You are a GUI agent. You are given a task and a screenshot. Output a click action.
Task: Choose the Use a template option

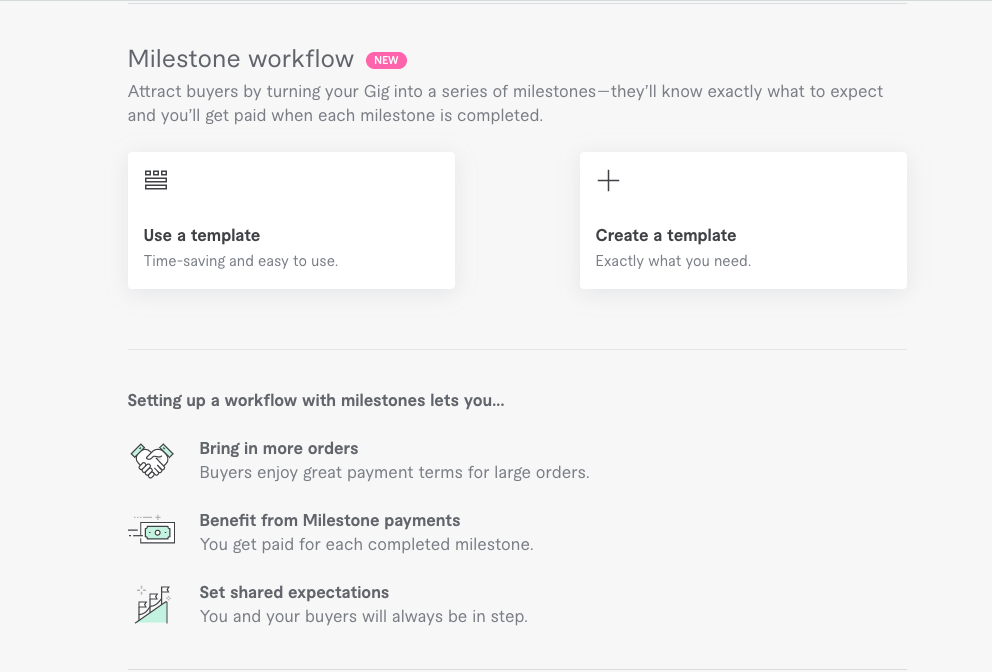point(202,236)
